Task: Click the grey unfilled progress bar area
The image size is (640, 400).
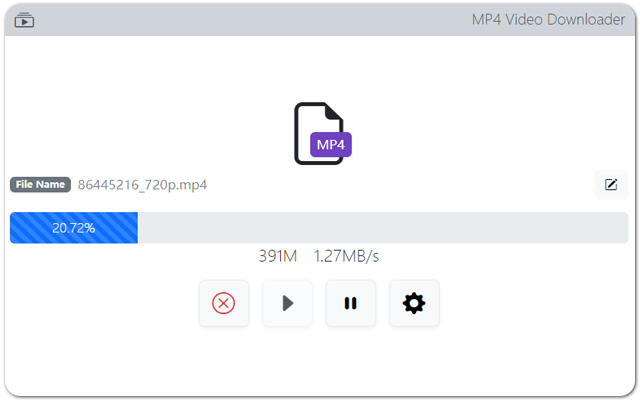Action: 383,228
